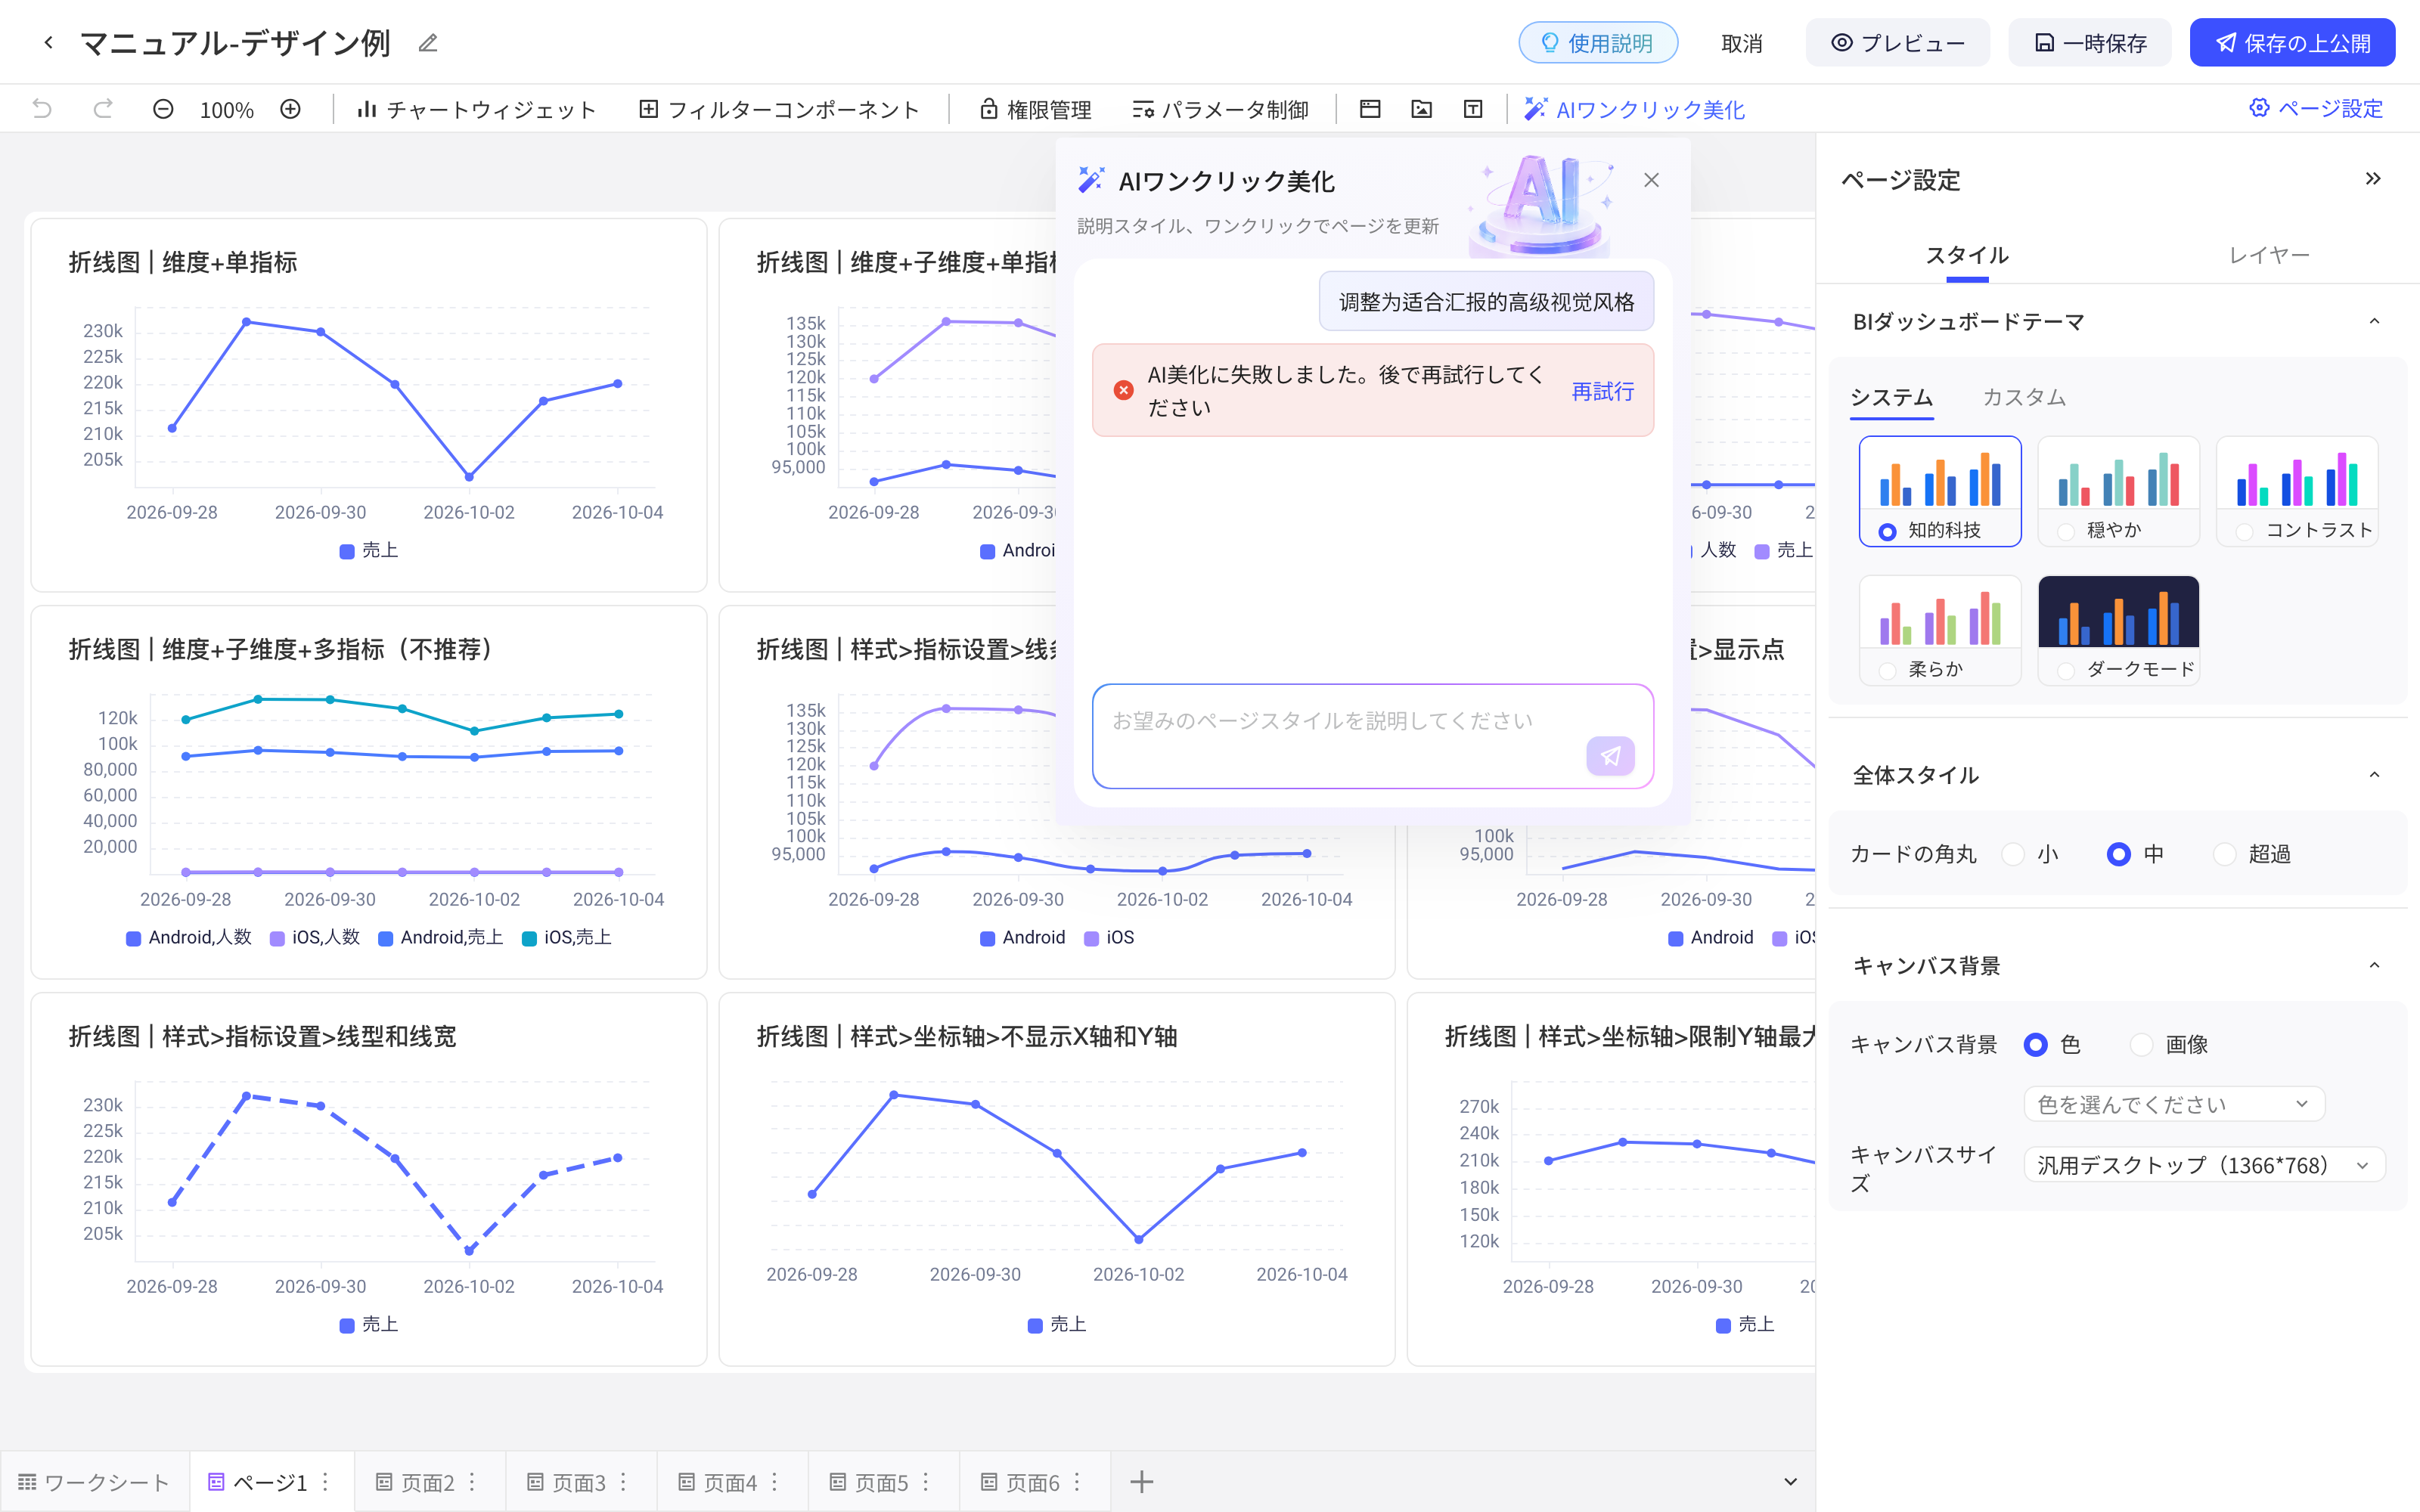This screenshot has height=1512, width=2420.
Task: Choose 画像 for canvas background
Action: click(x=2141, y=1044)
